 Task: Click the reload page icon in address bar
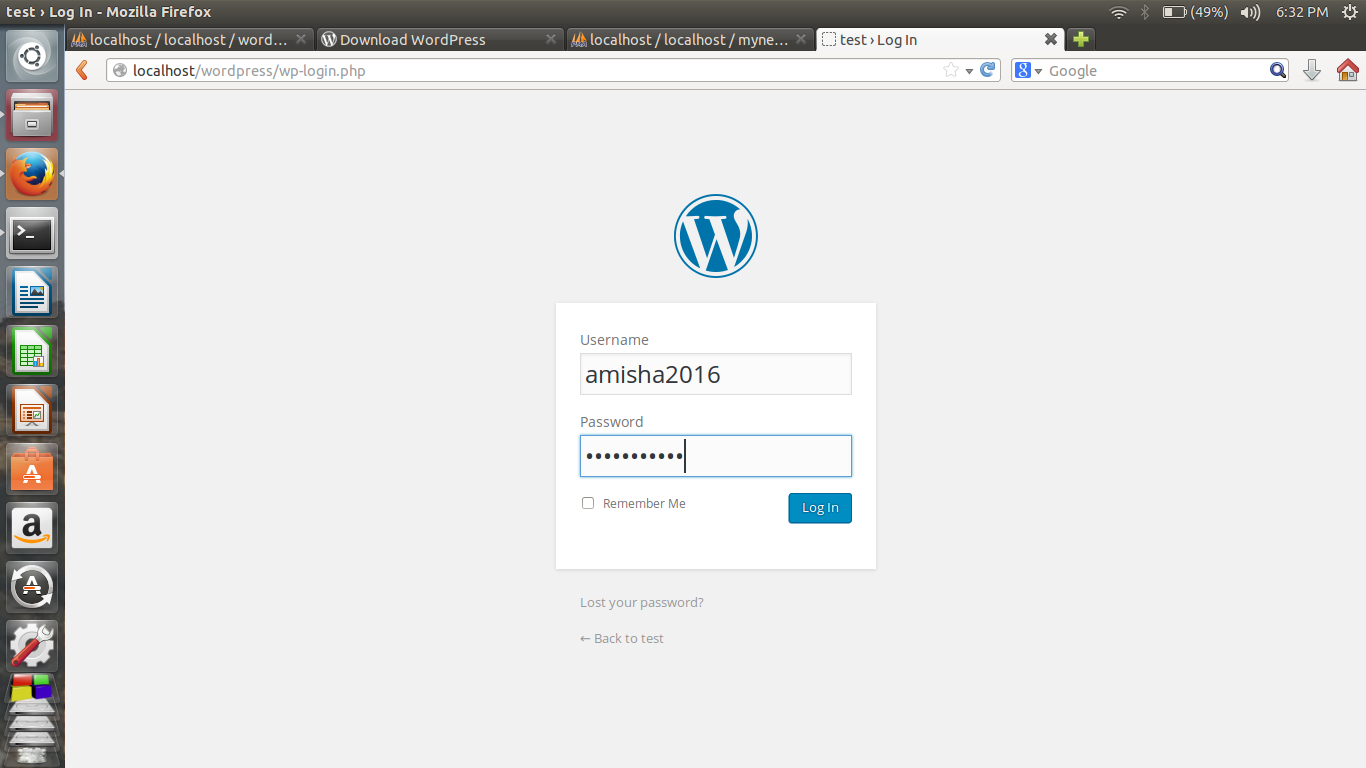click(x=988, y=70)
